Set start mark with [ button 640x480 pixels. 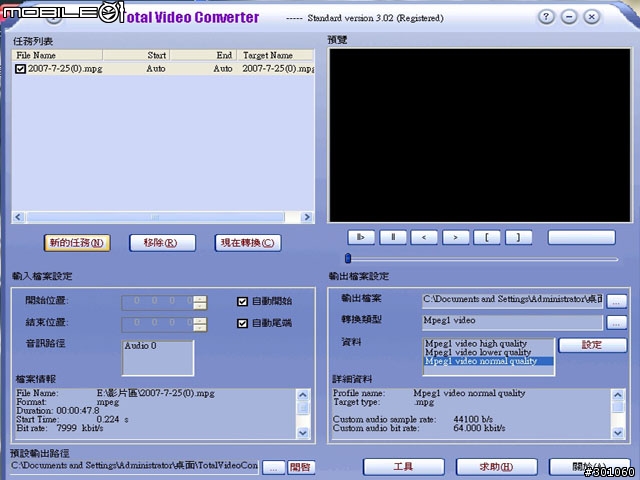coord(487,237)
